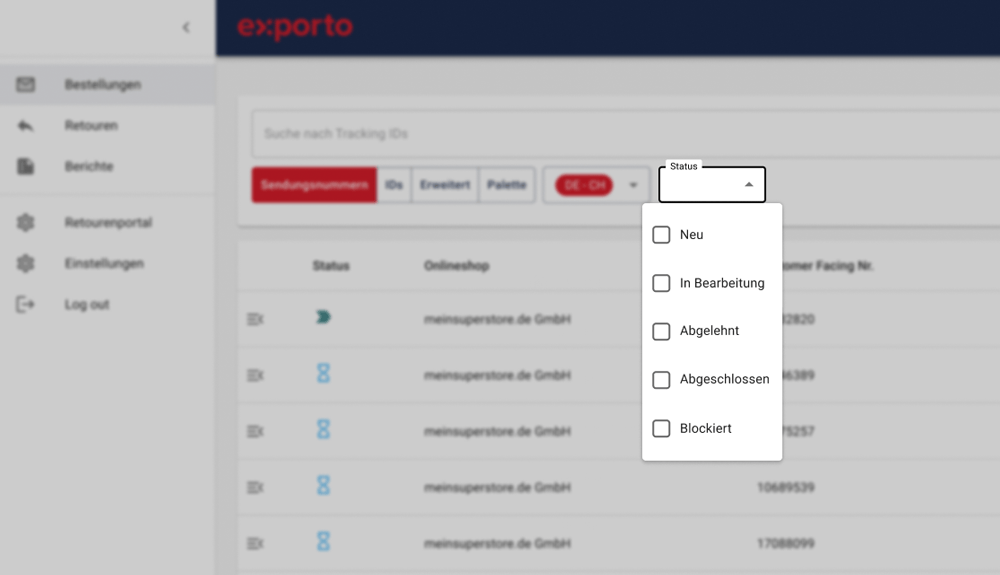Viewport: 1000px width, 575px height.
Task: Collapse the sidebar with the chevron arrow
Action: pyautogui.click(x=186, y=27)
